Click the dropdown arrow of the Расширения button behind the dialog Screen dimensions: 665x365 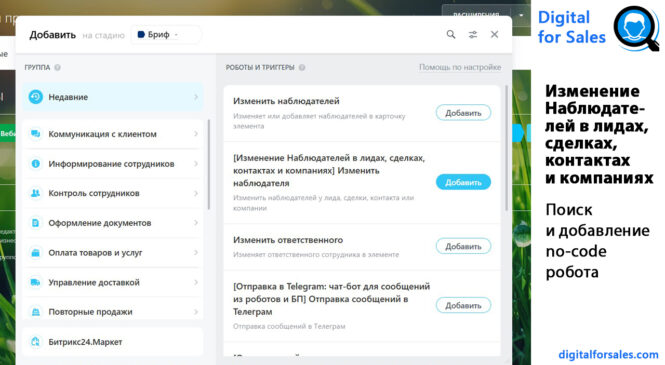point(521,15)
